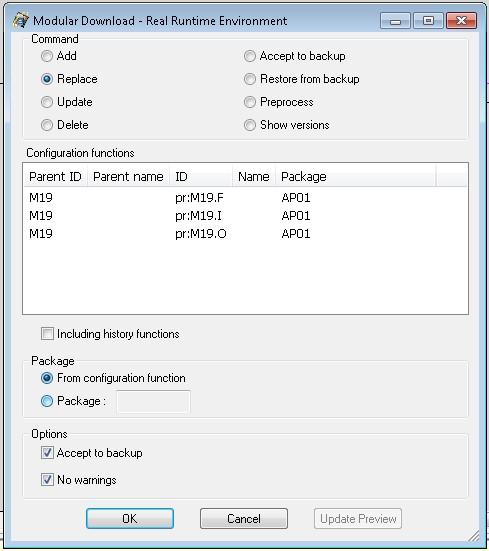
Task: Enable Including history functions checkbox
Action: click(x=47, y=333)
